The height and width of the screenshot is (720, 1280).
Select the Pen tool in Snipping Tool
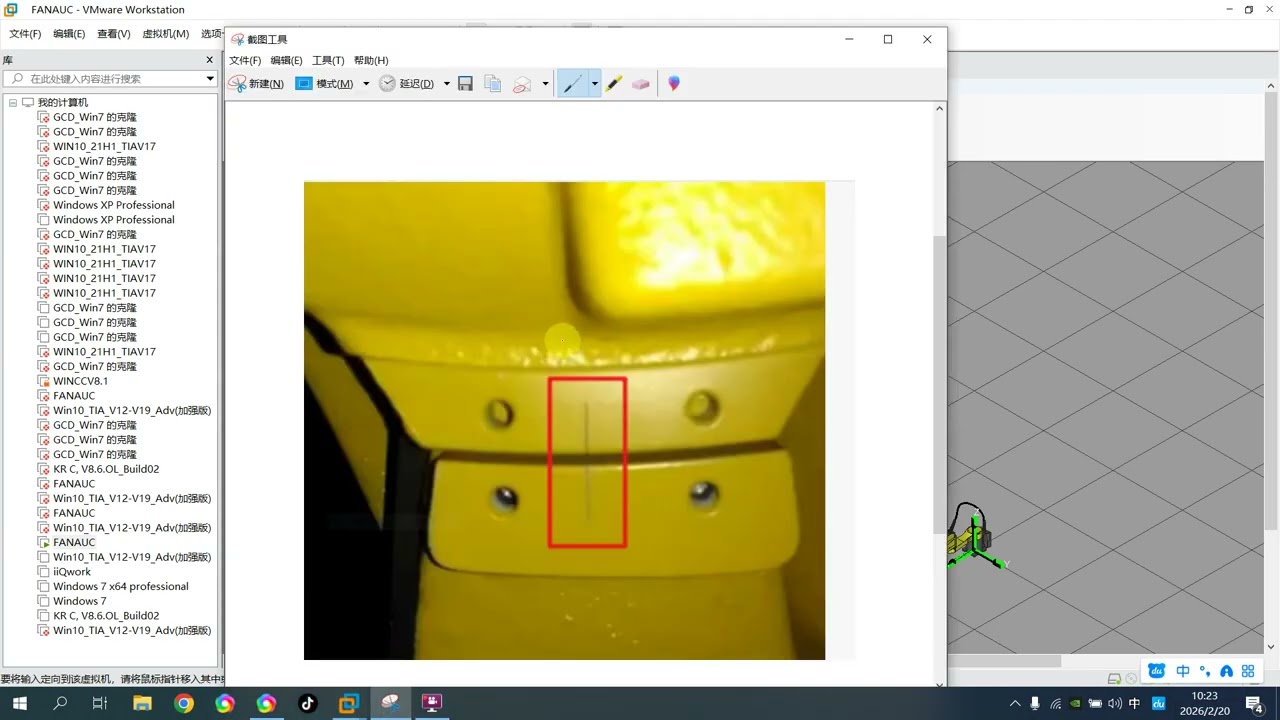pyautogui.click(x=572, y=84)
